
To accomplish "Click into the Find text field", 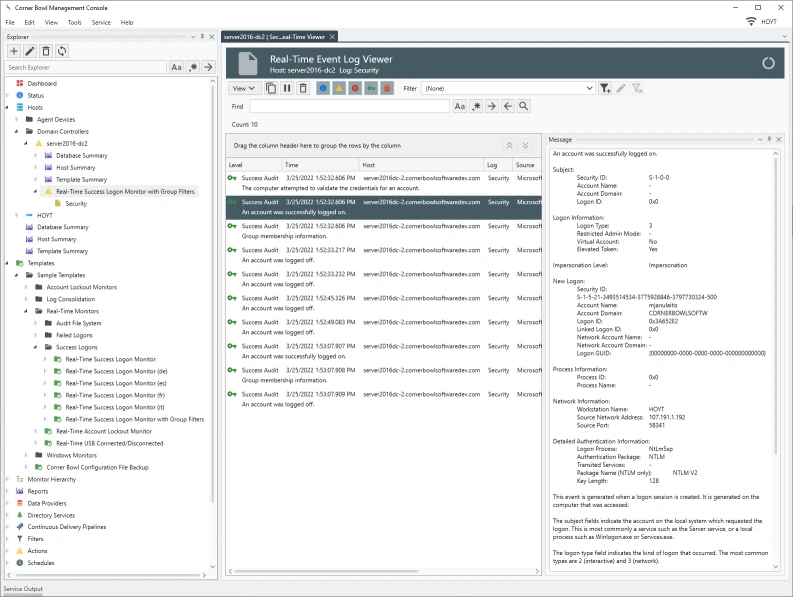I will (x=349, y=106).
